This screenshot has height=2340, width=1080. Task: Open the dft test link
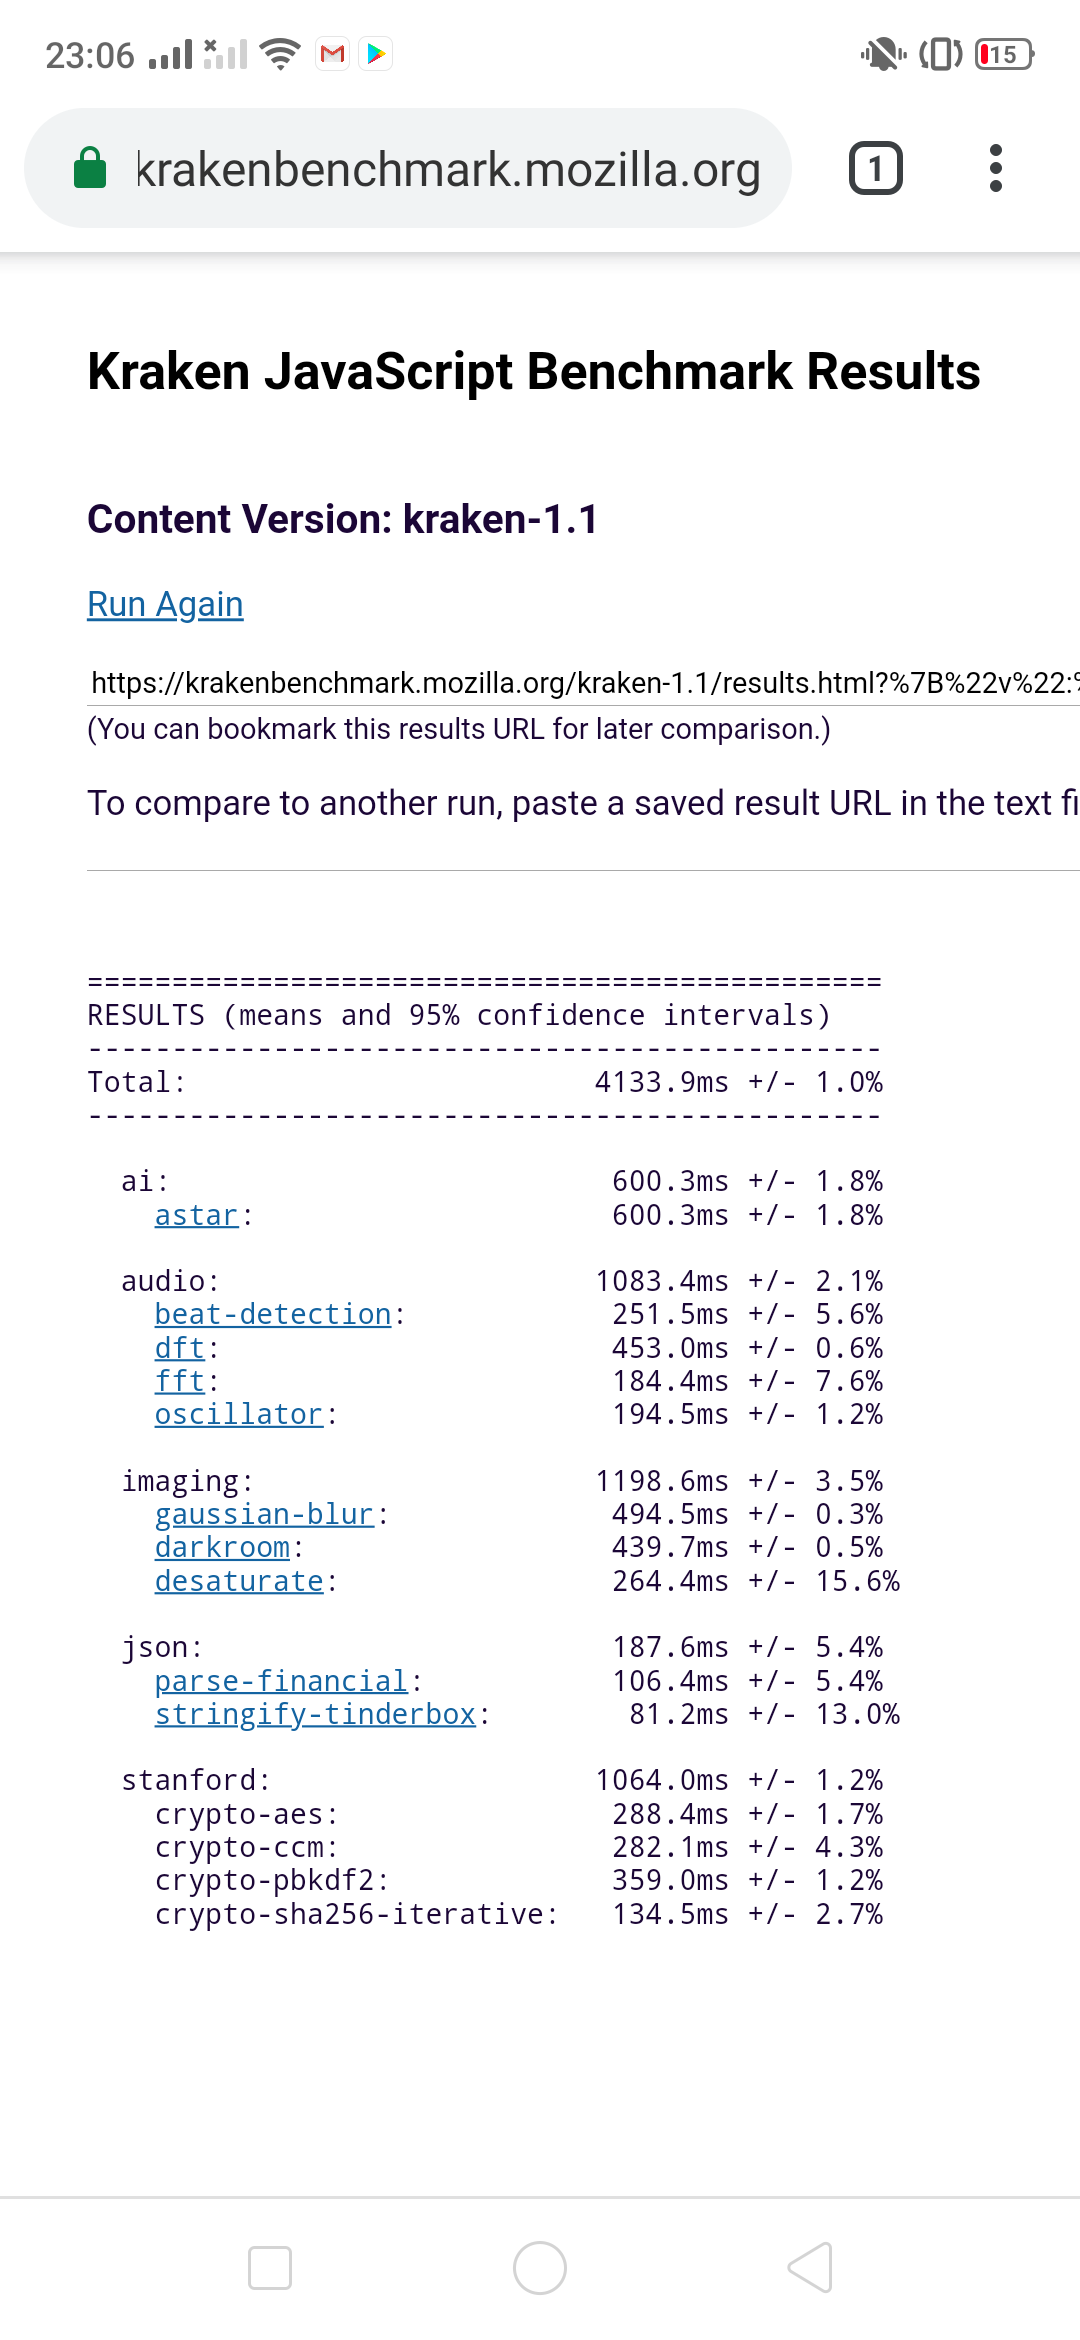[x=180, y=1348]
